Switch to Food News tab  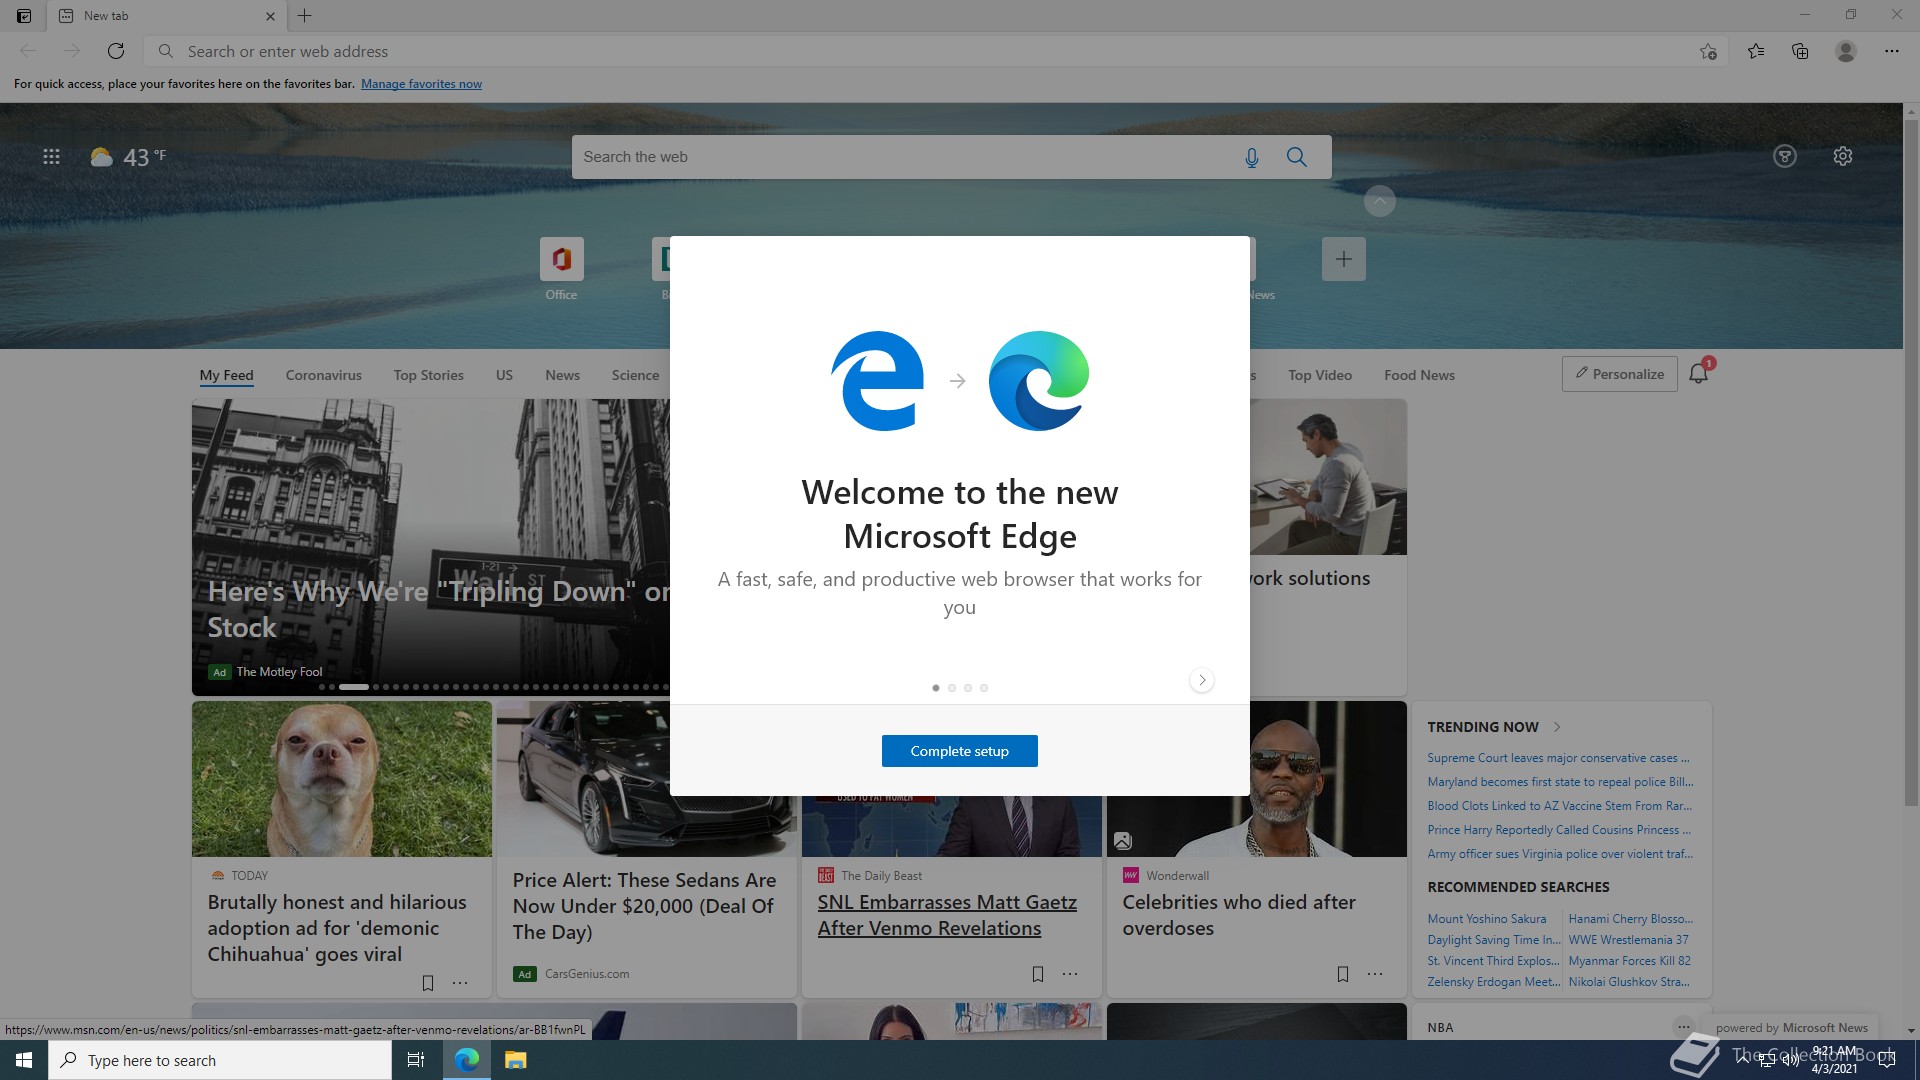(x=1419, y=375)
